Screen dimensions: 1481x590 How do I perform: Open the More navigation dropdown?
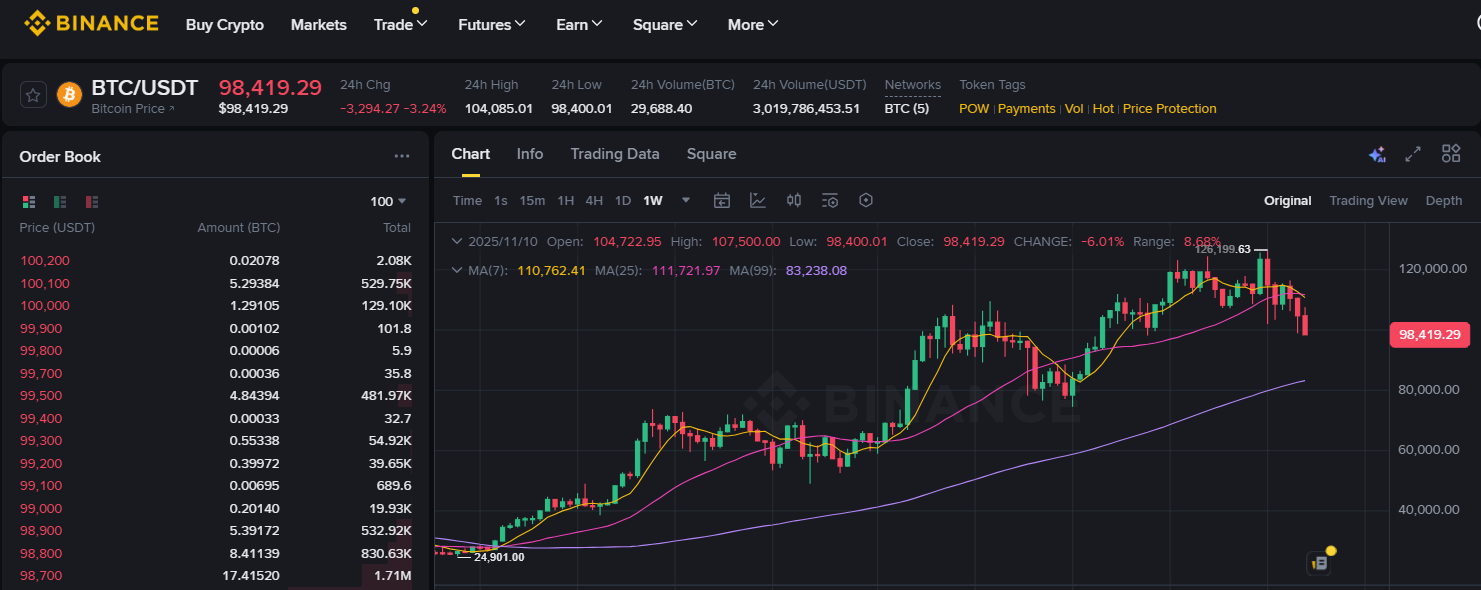[752, 24]
